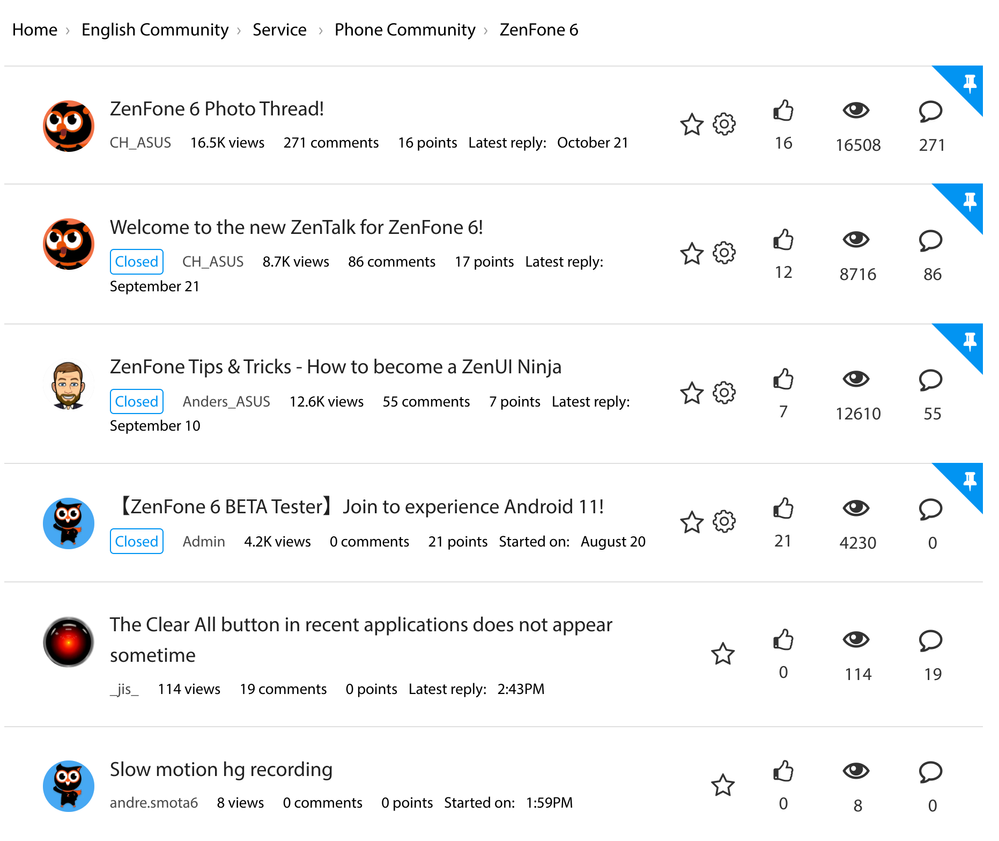
Task: Bookmark the Slow motion hg recording thread
Action: click(x=723, y=785)
